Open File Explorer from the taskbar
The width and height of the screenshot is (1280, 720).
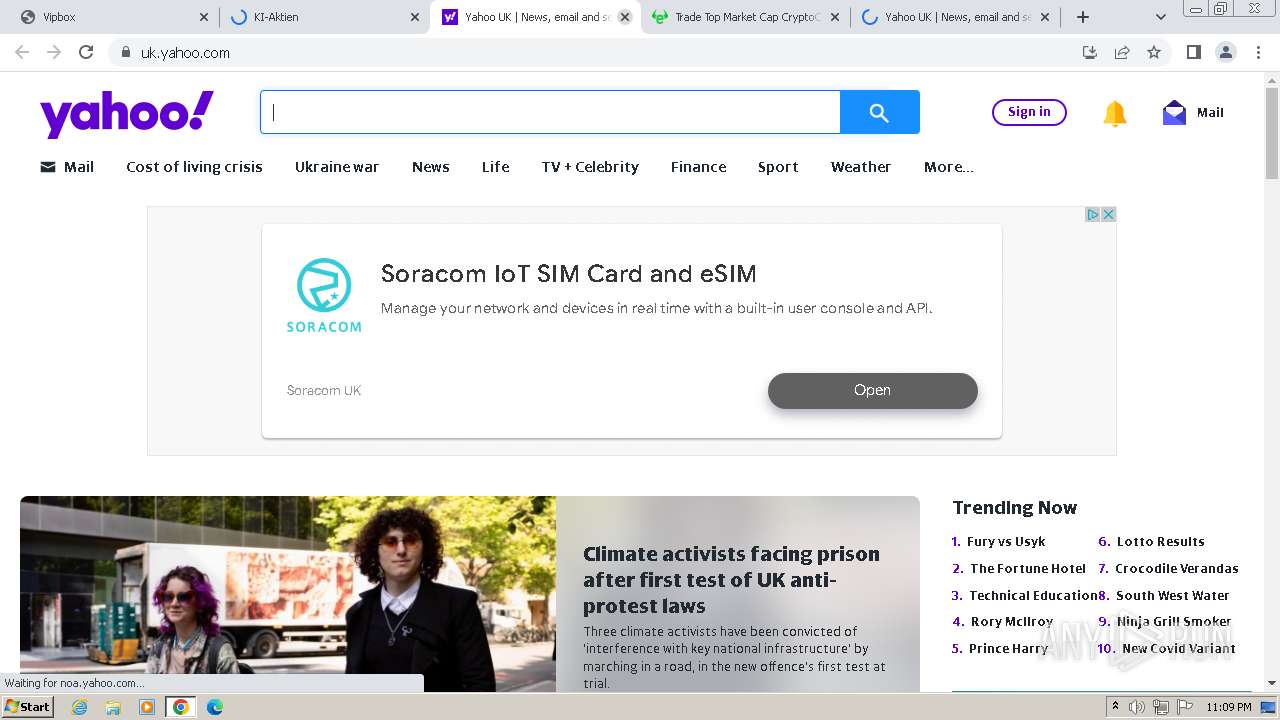pyautogui.click(x=113, y=707)
